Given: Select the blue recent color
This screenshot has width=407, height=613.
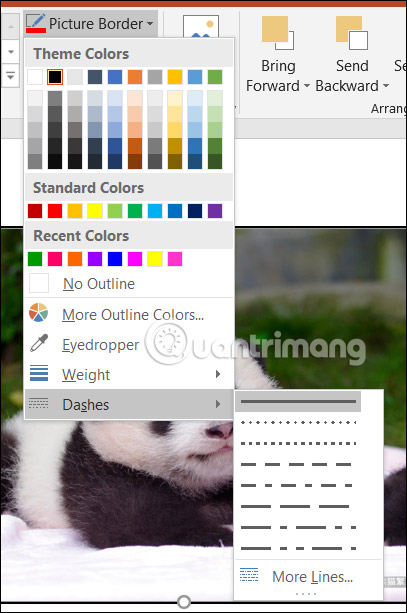Looking at the screenshot, I should click(115, 259).
